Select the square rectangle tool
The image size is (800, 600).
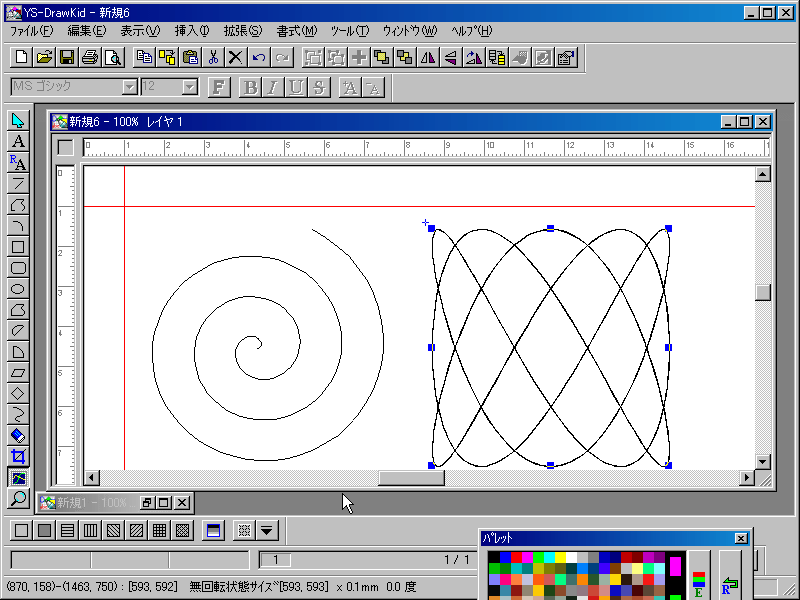[18, 247]
